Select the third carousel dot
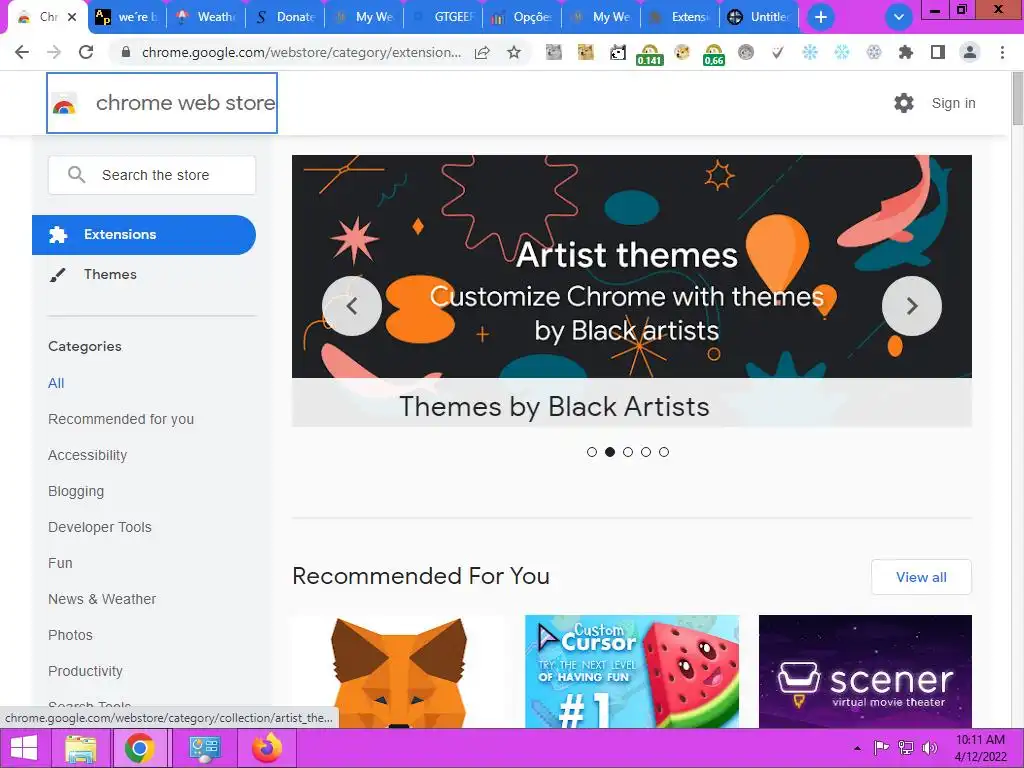Viewport: 1024px width, 768px height. click(628, 452)
